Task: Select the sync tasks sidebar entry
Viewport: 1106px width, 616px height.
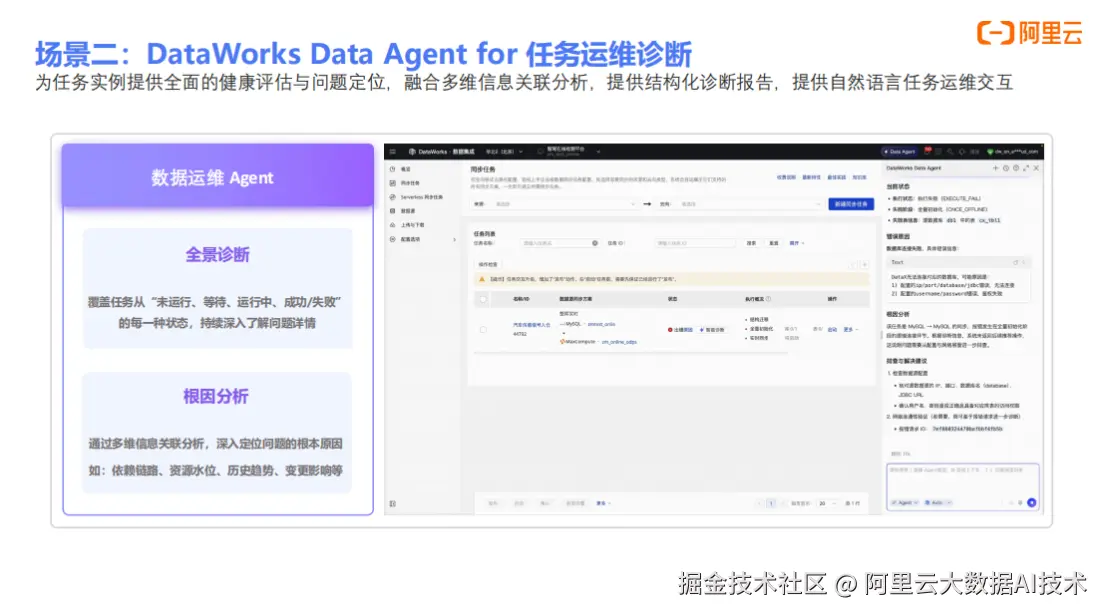Action: [409, 183]
